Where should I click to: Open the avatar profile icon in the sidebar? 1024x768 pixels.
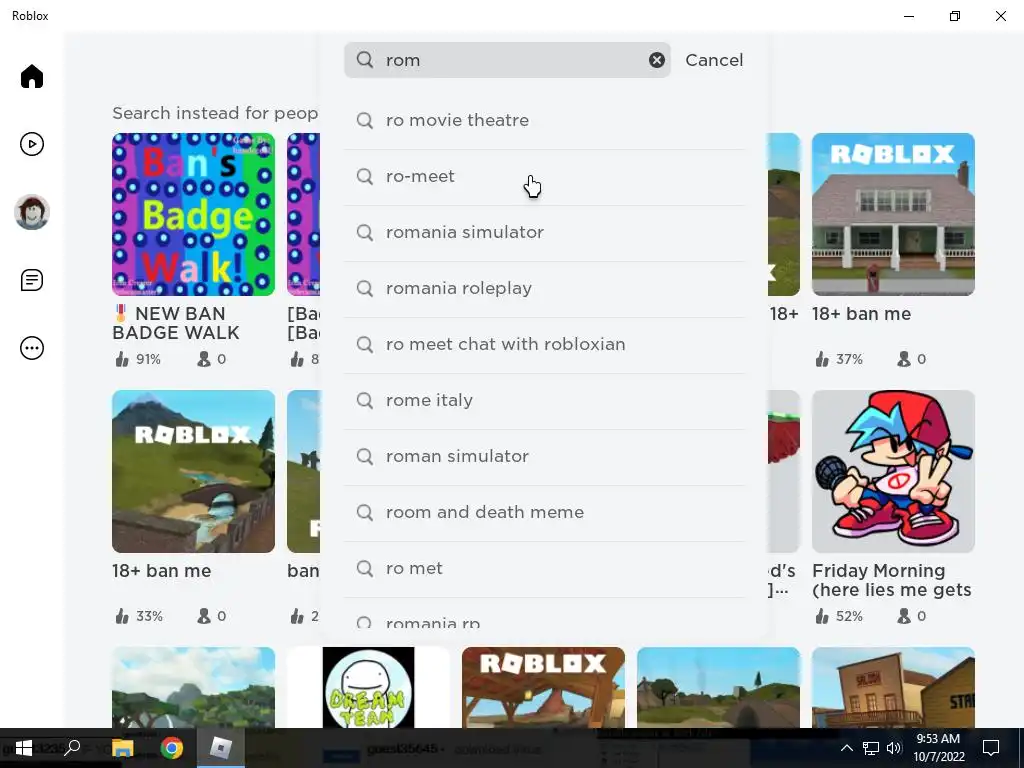pos(31,212)
